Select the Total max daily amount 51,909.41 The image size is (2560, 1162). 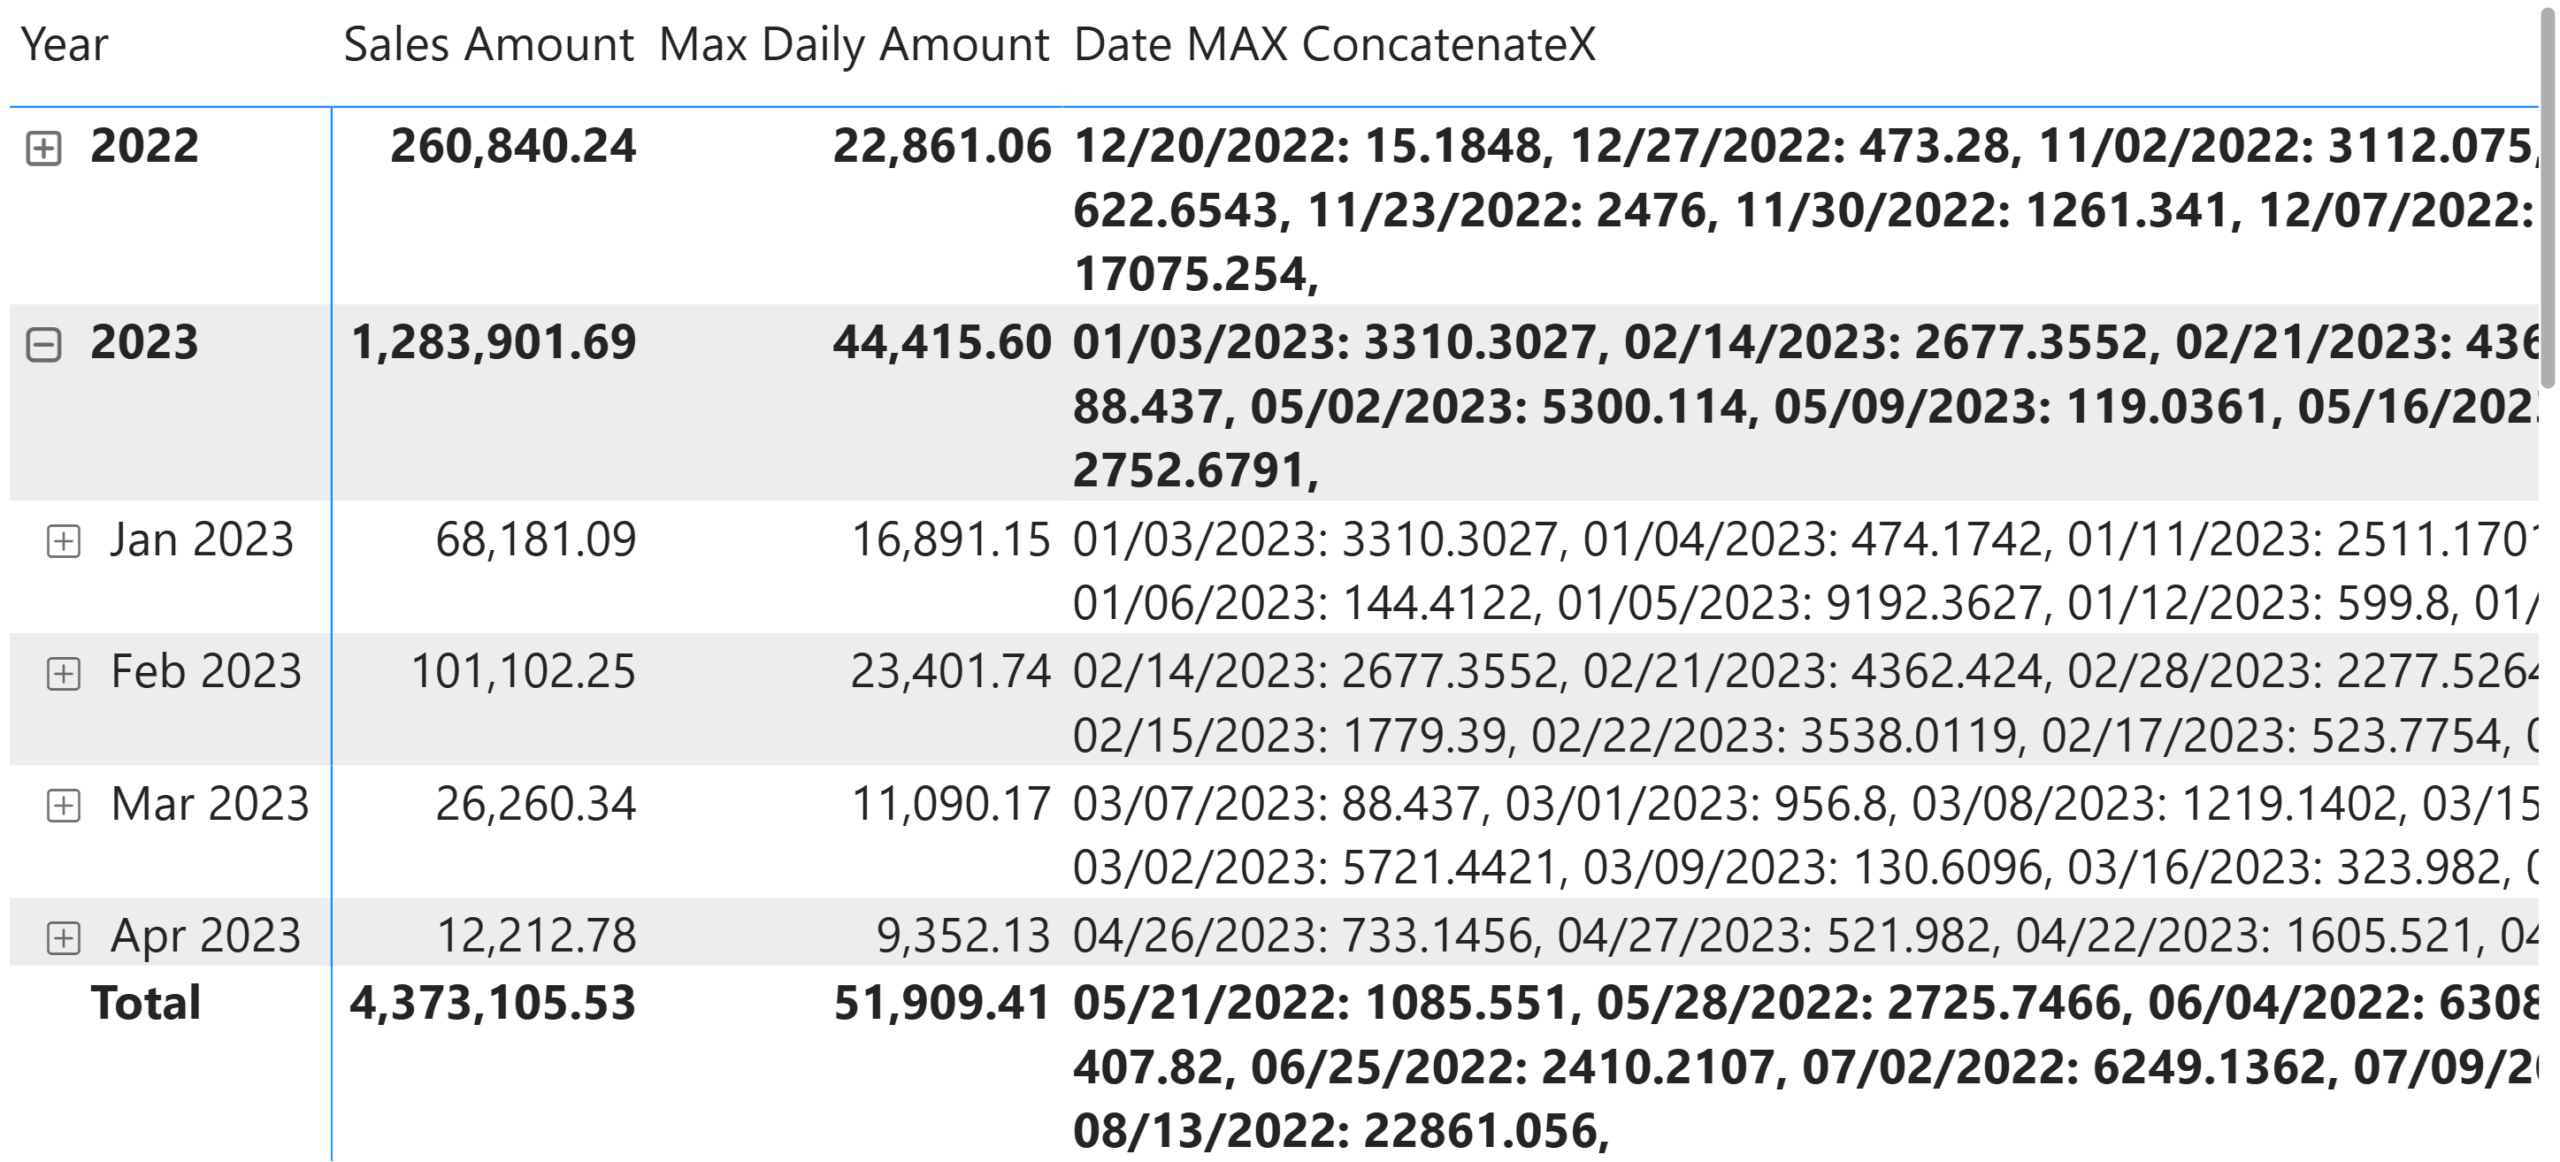click(x=942, y=1003)
